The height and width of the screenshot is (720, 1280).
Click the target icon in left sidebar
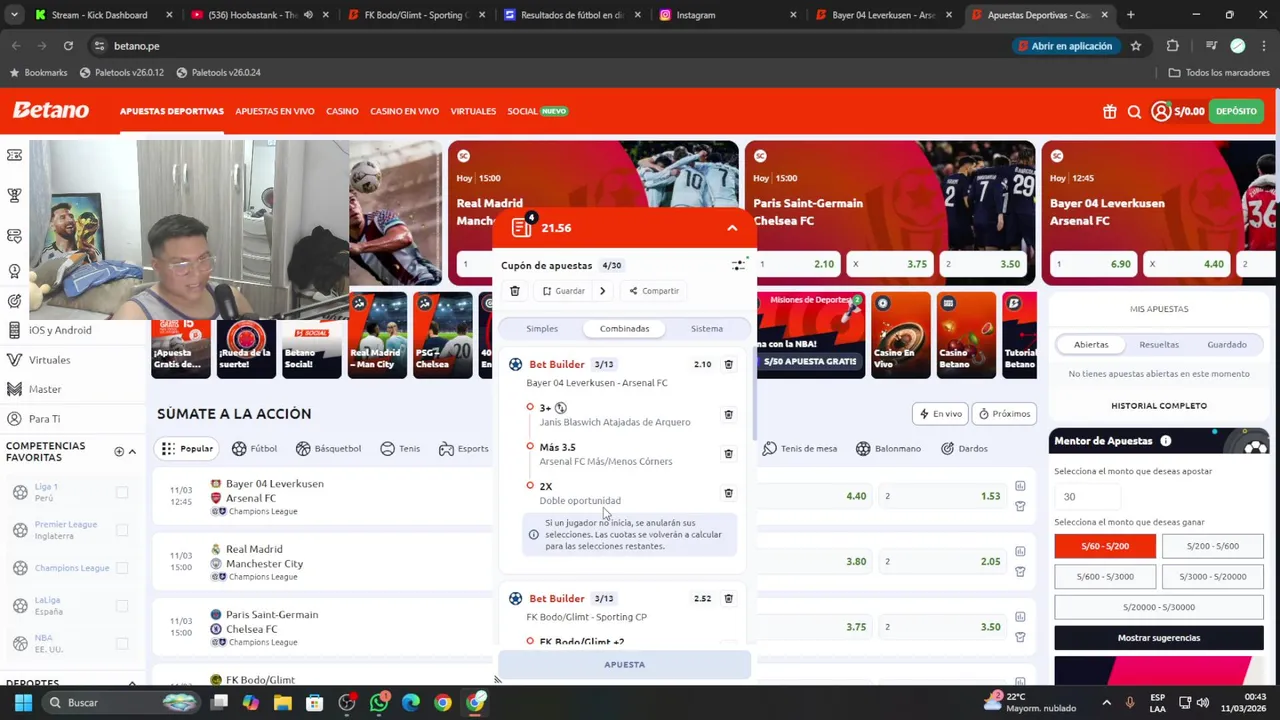point(14,301)
